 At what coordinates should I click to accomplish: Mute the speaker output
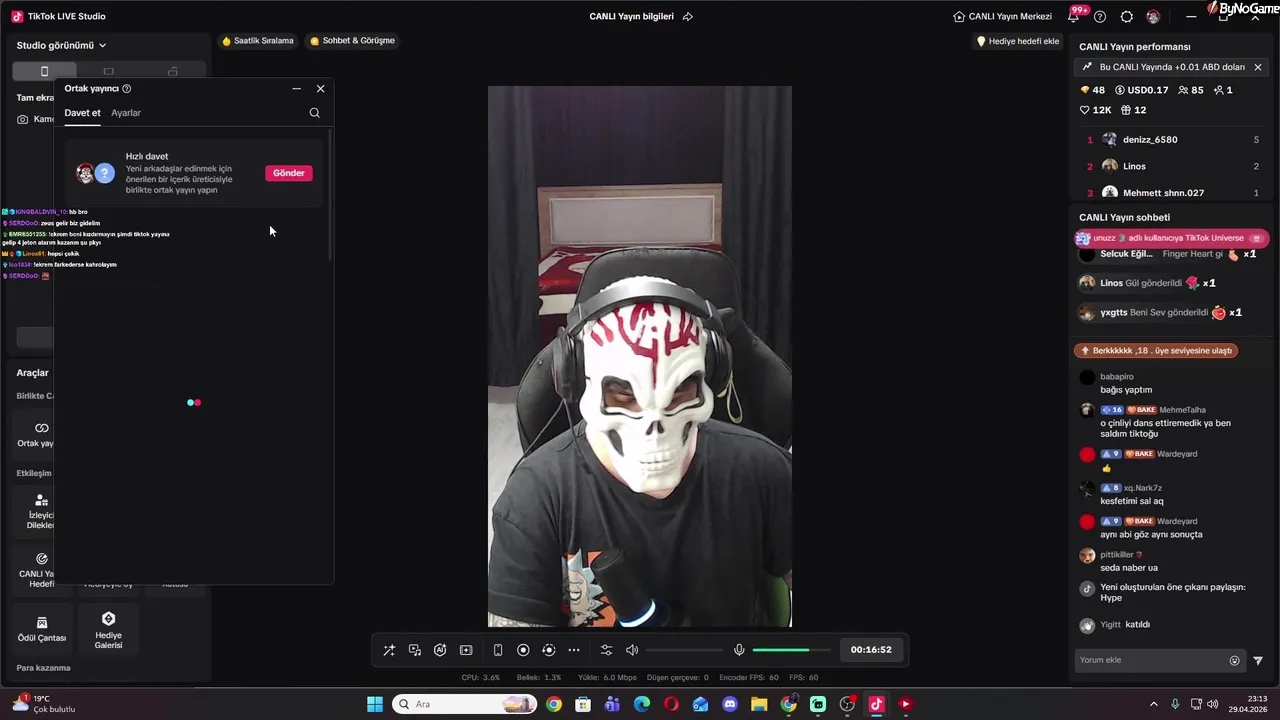632,650
